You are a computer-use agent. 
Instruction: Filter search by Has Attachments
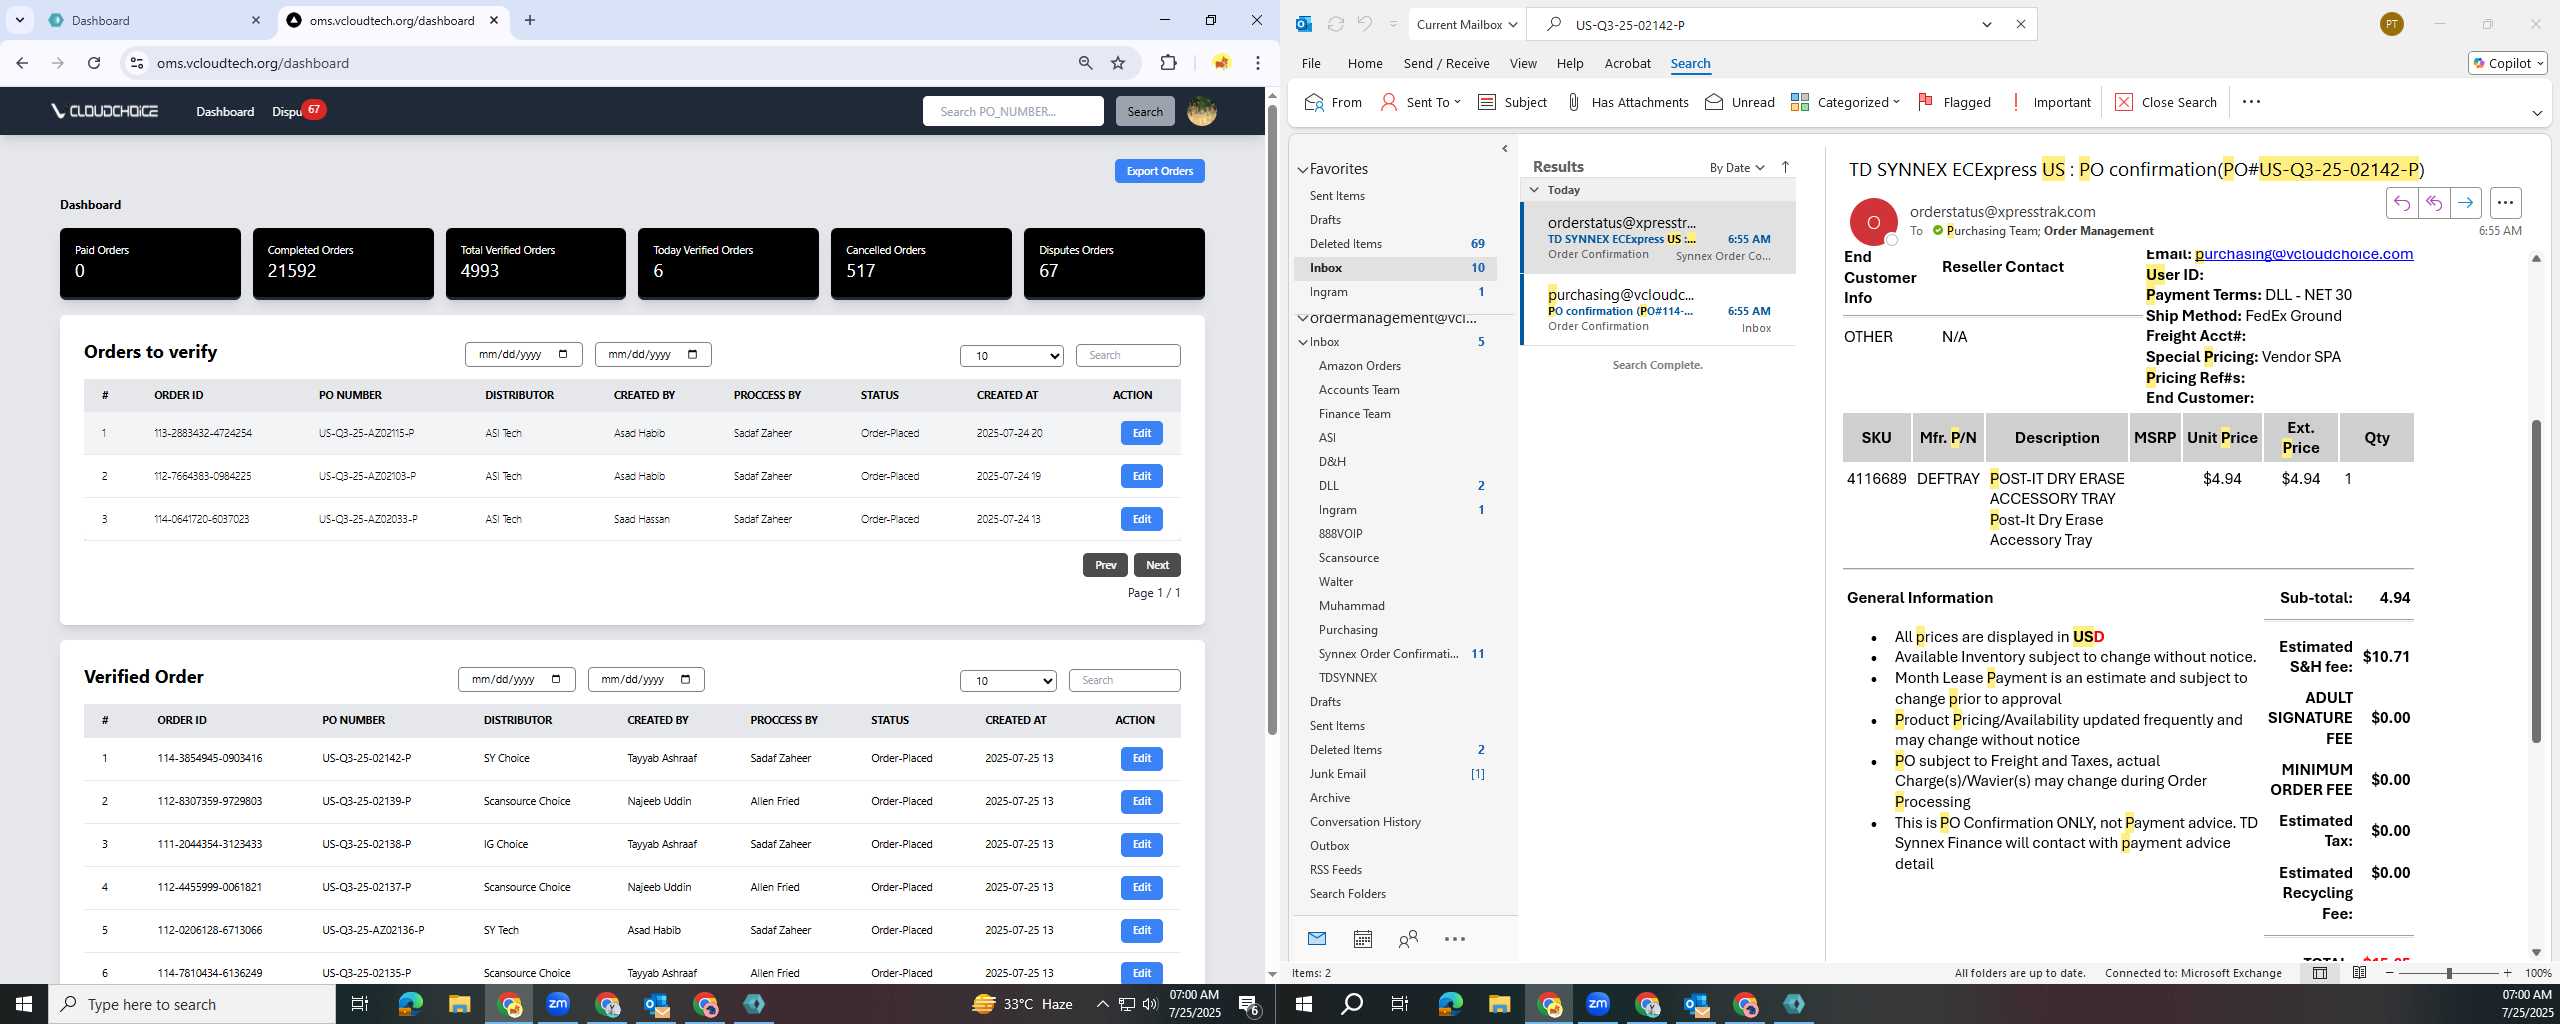click(1627, 102)
